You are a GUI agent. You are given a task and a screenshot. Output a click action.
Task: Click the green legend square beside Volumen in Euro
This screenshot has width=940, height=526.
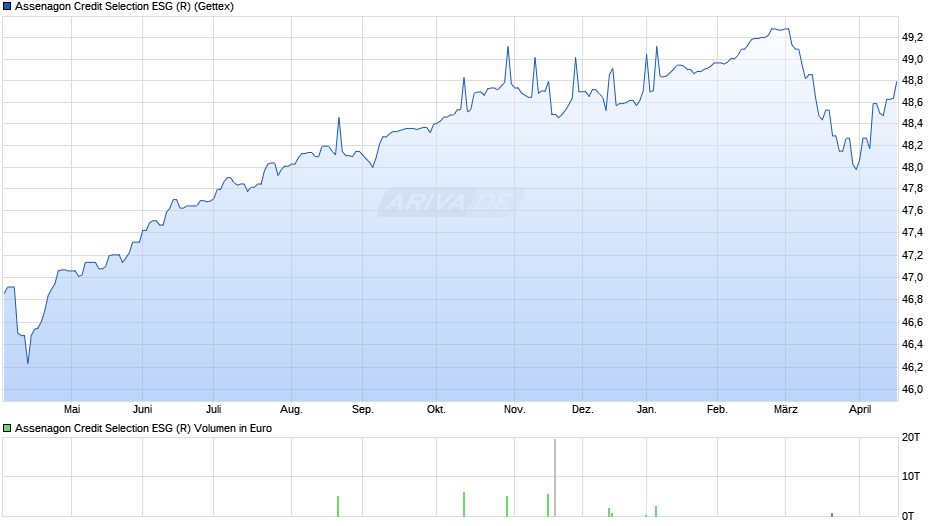(7, 428)
